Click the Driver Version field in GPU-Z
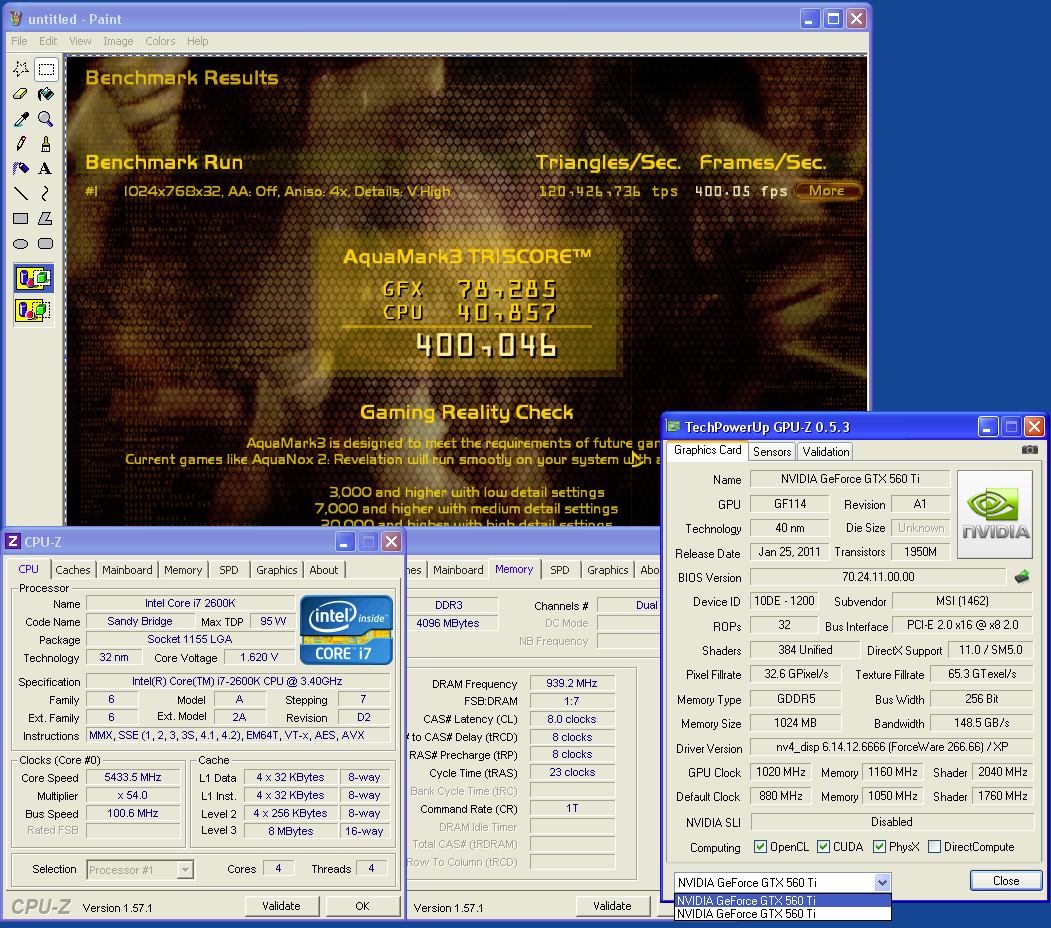Viewport: 1051px width, 928px height. pyautogui.click(x=891, y=747)
